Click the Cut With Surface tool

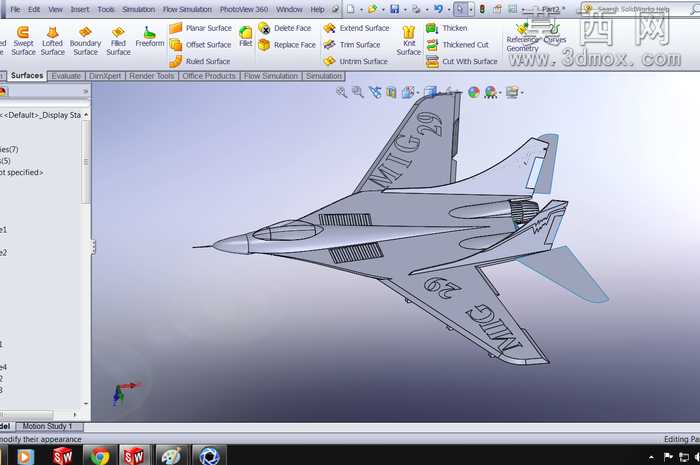(462, 61)
